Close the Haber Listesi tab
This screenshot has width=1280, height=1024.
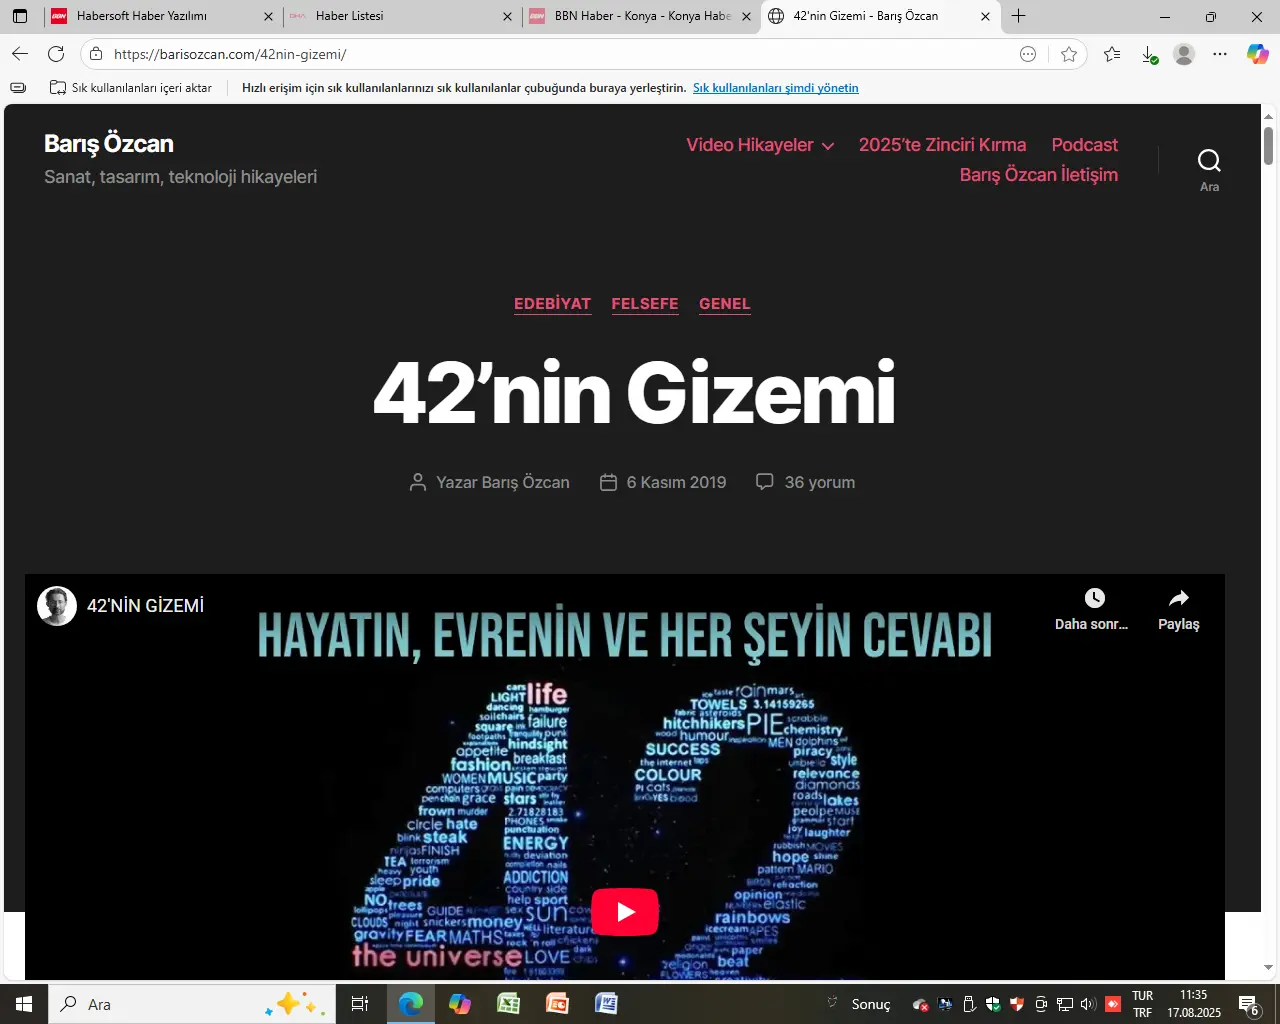(507, 16)
